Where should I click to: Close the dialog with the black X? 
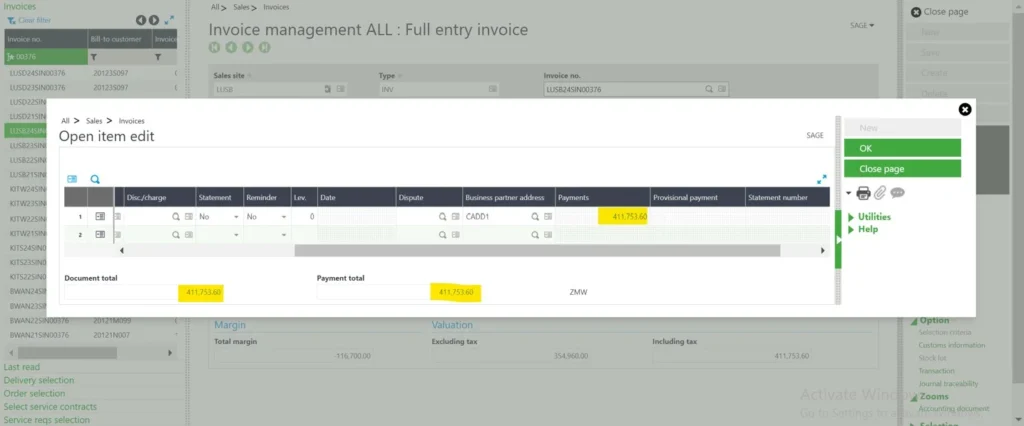coord(964,109)
